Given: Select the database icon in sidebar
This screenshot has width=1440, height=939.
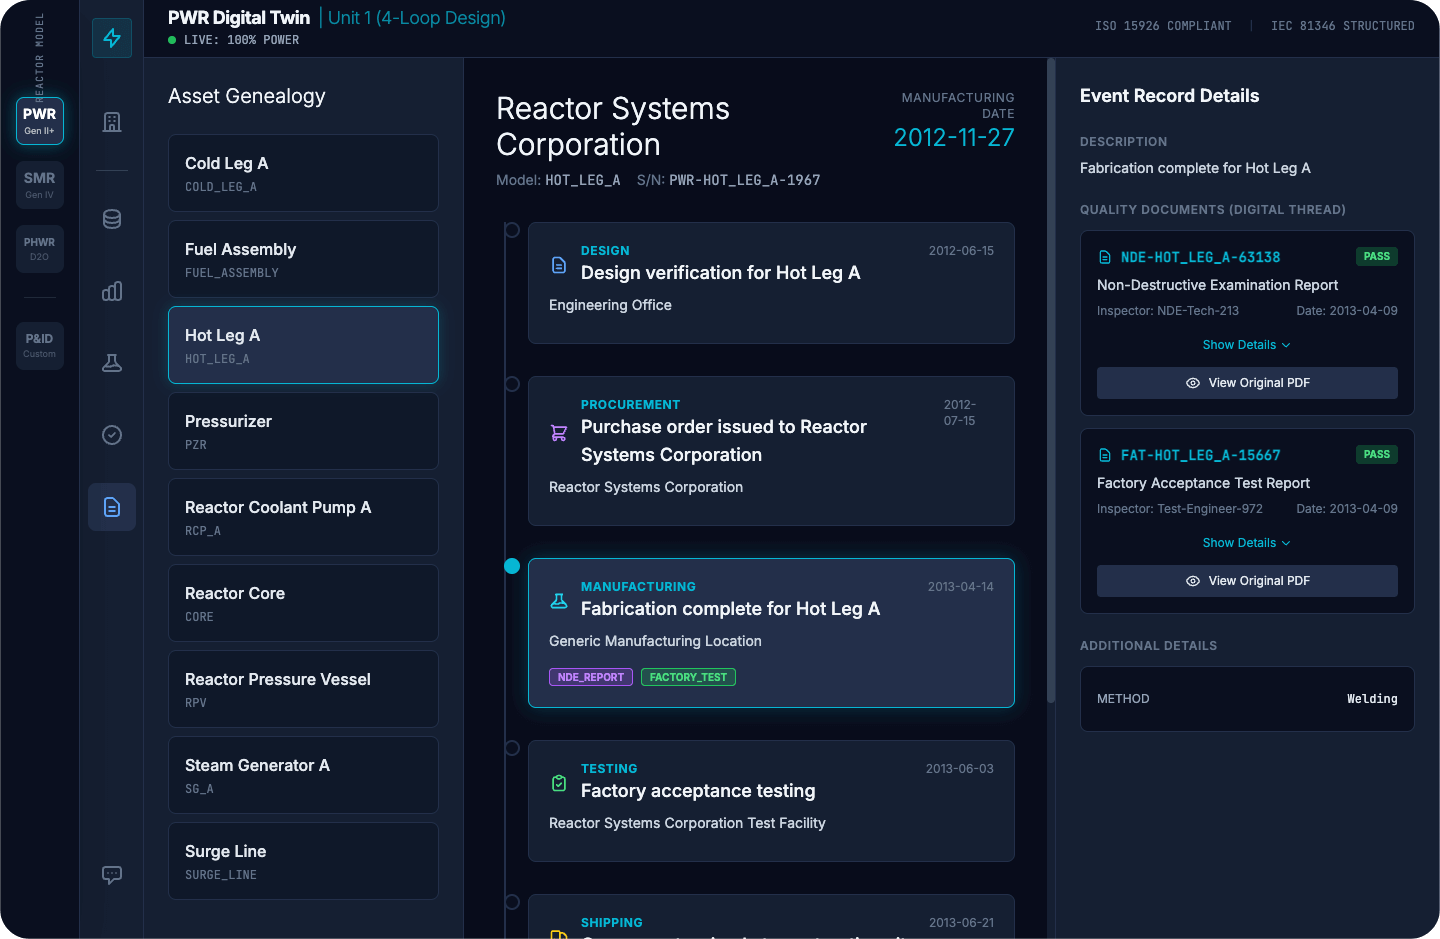Looking at the screenshot, I should tap(112, 219).
